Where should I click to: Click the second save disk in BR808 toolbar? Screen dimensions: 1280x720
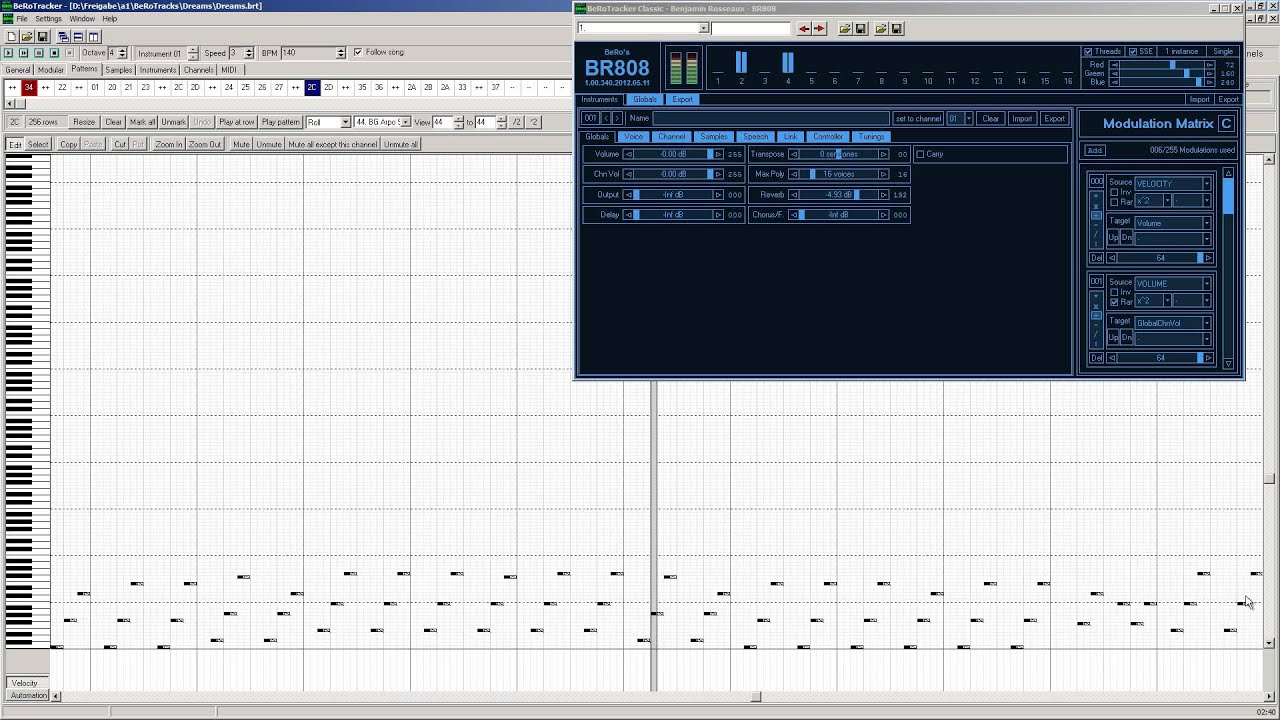pyautogui.click(x=896, y=29)
